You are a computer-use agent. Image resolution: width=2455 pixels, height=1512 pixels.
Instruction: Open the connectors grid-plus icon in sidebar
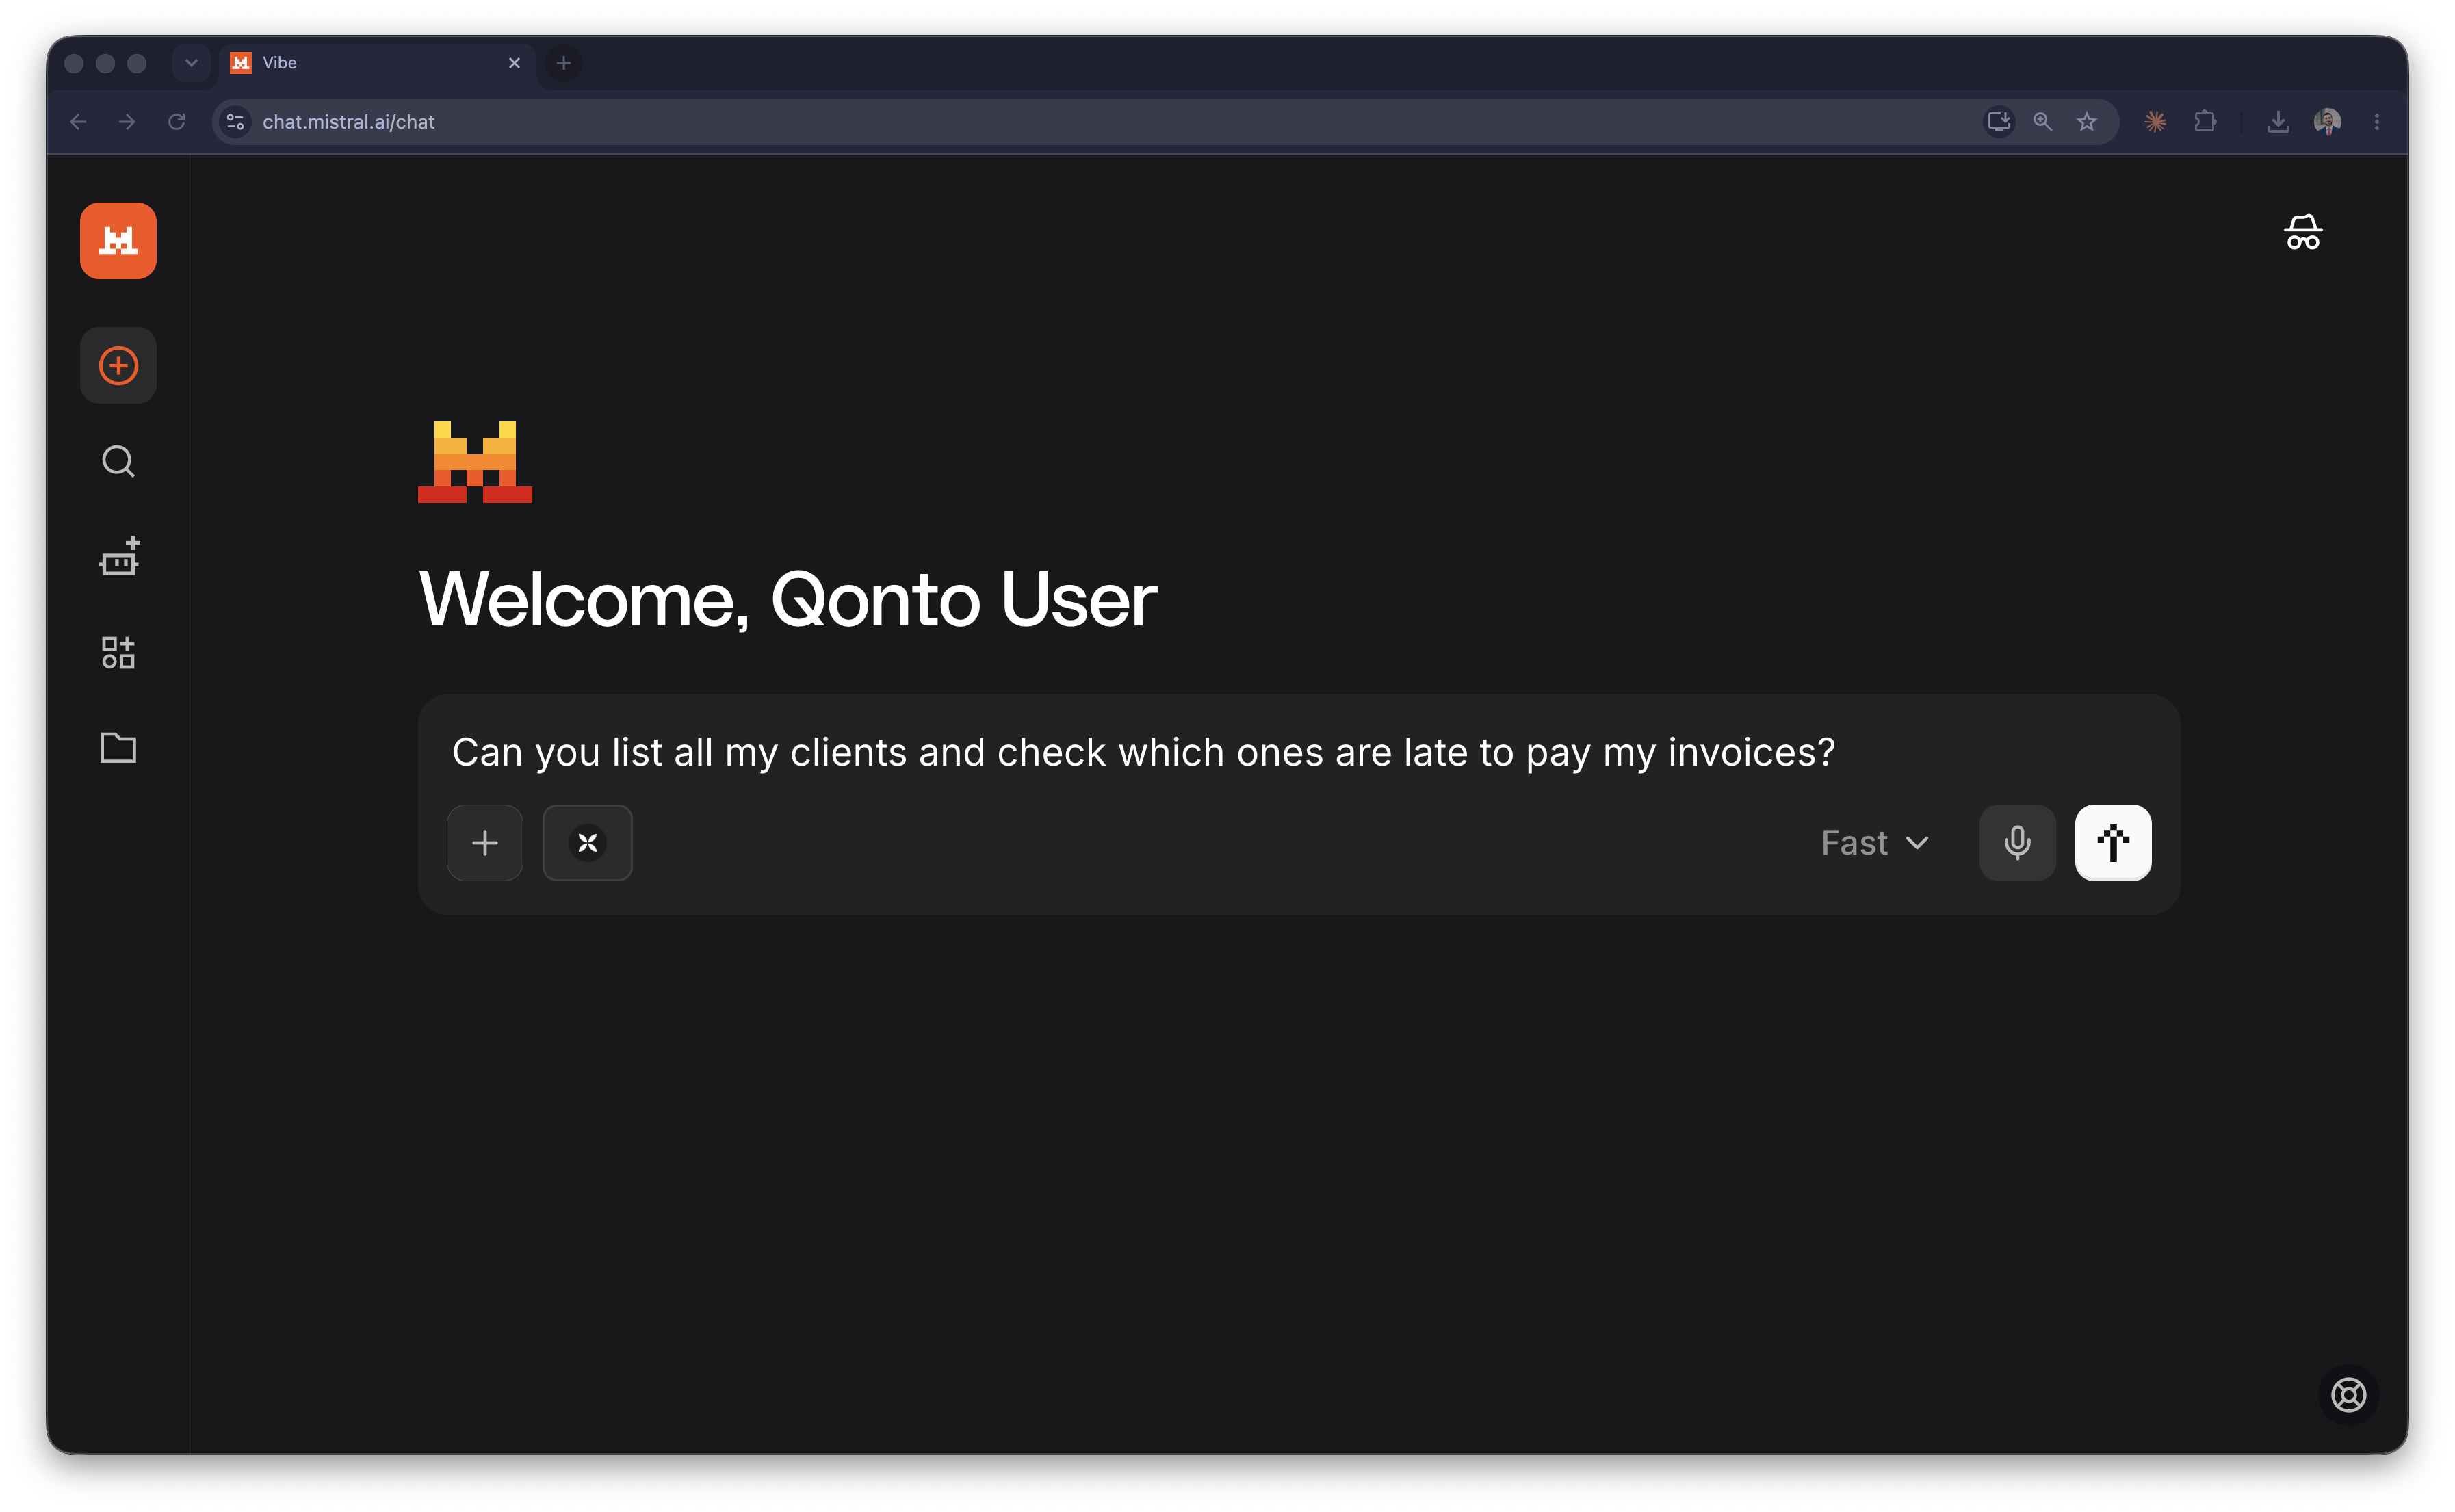pyautogui.click(x=118, y=653)
